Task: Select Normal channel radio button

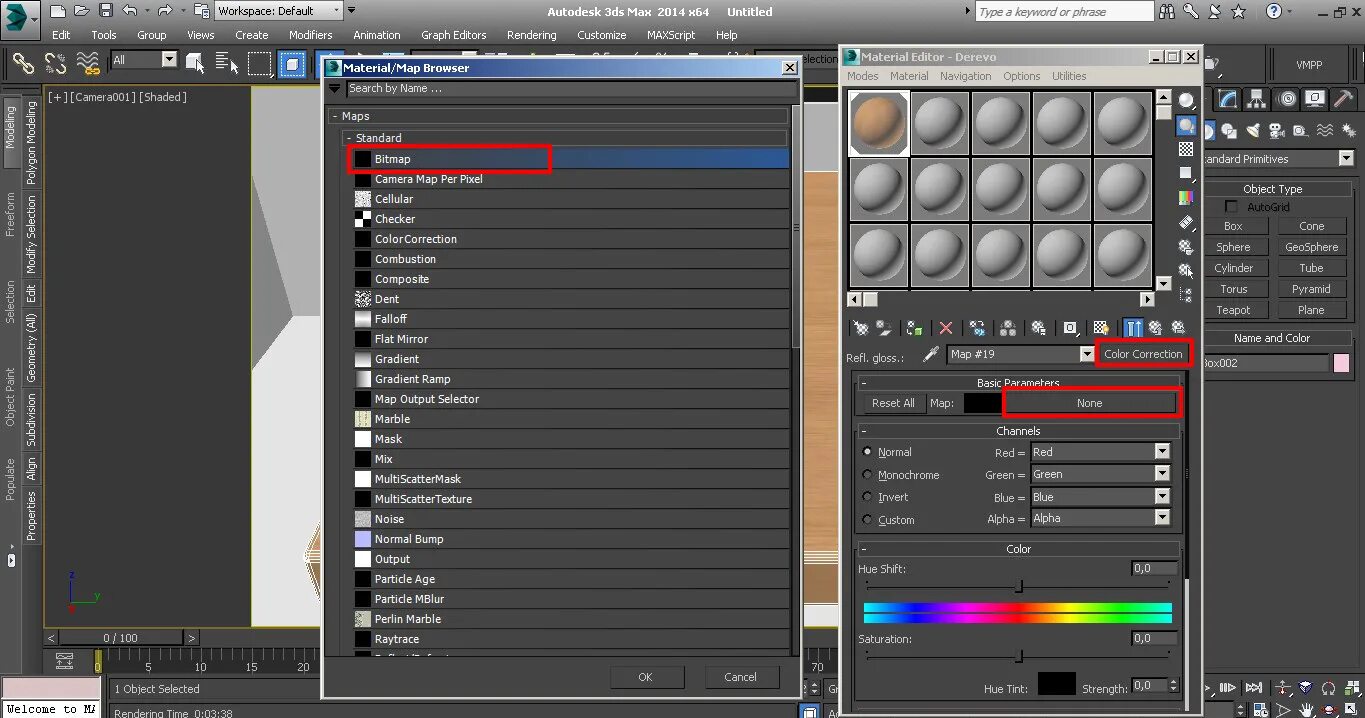Action: pyautogui.click(x=867, y=452)
